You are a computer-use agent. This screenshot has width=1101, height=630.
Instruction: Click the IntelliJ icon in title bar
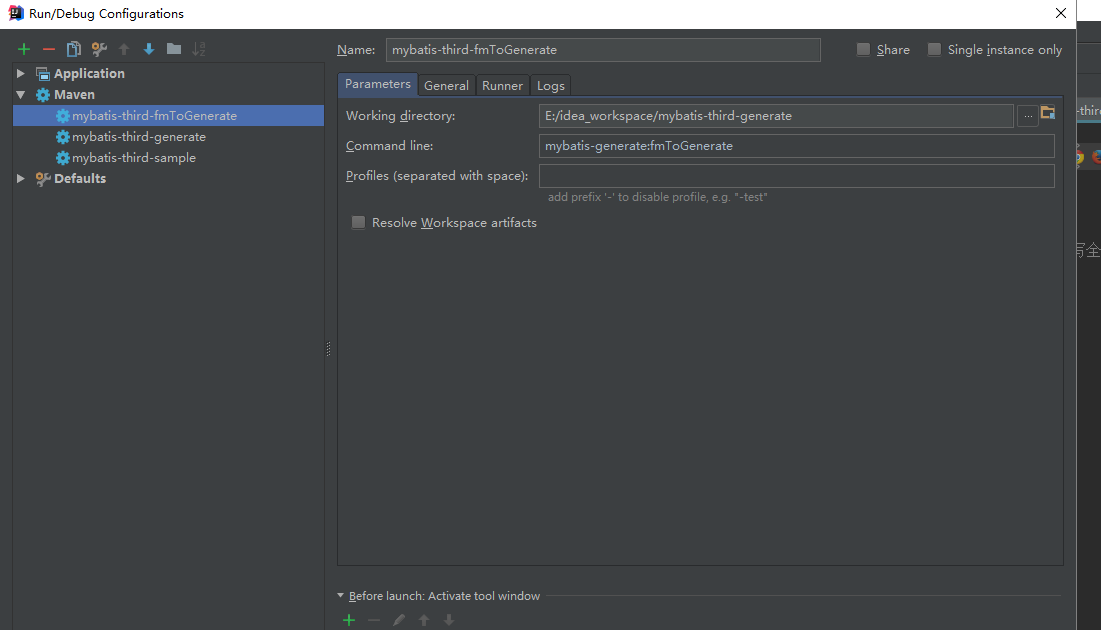pos(15,13)
